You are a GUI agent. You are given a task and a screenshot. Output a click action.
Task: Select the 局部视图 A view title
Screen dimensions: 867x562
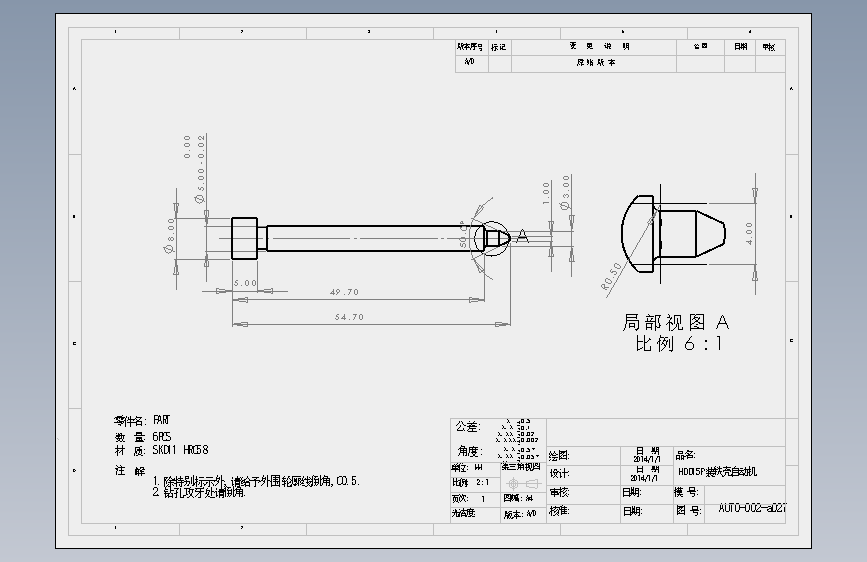[676, 322]
